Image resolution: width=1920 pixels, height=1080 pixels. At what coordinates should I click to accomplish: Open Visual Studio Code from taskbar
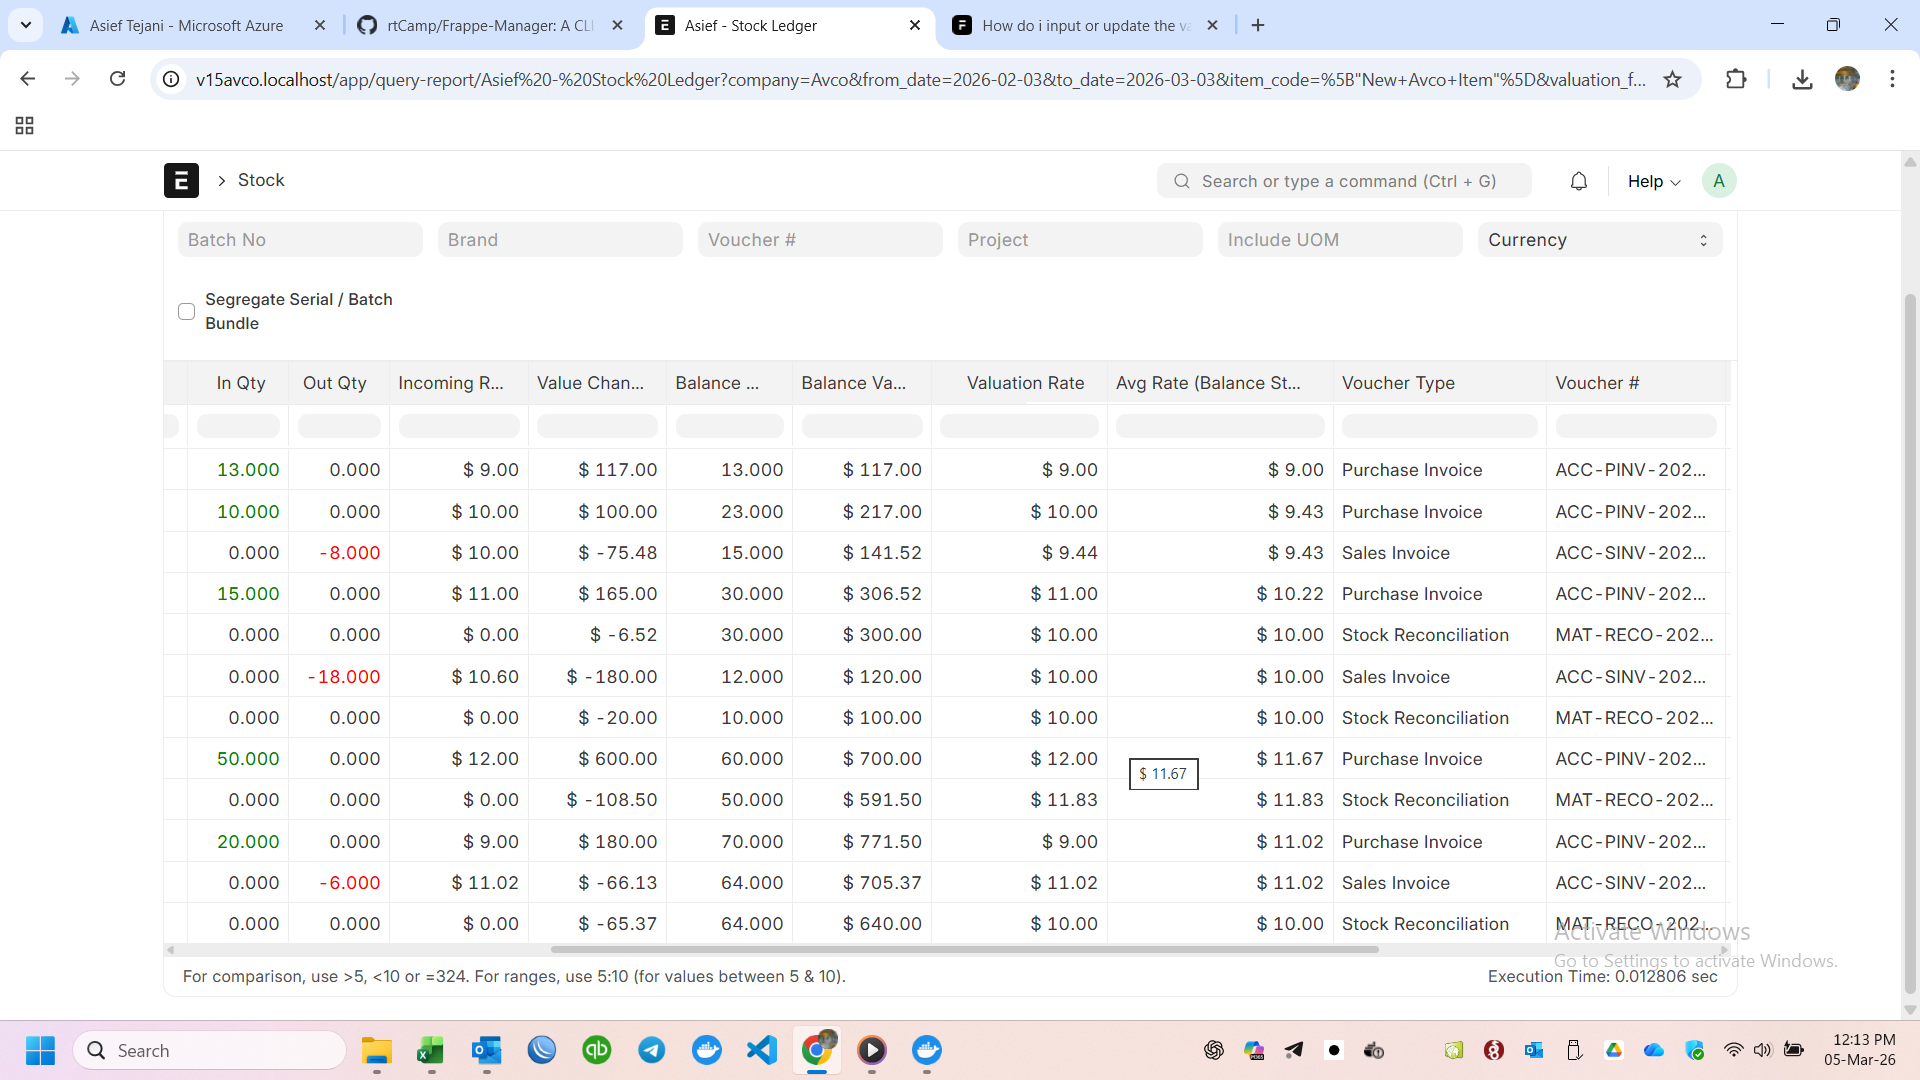pos(761,1050)
